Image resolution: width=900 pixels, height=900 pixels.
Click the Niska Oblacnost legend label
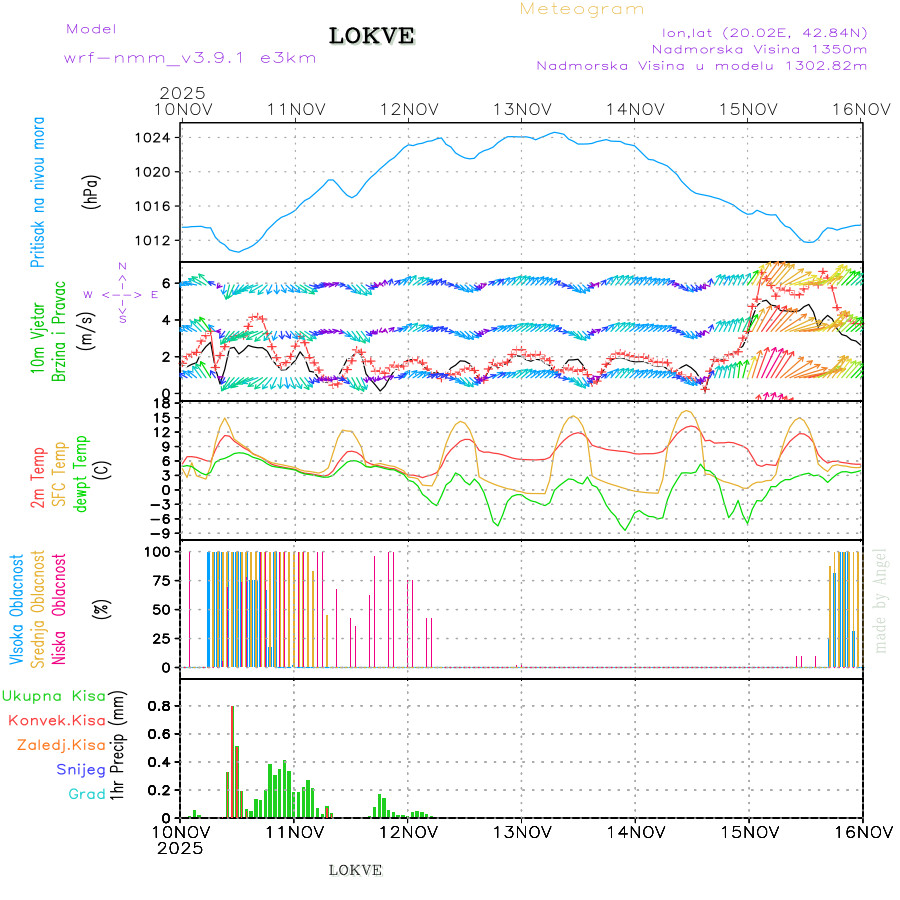pos(59,607)
